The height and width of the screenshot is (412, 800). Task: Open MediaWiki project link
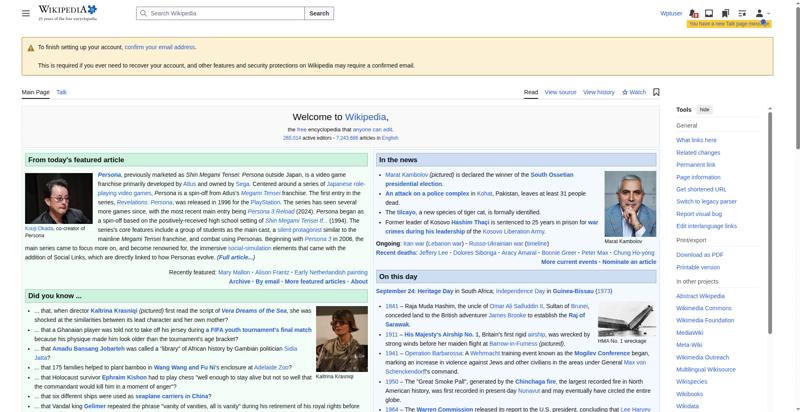689,332
